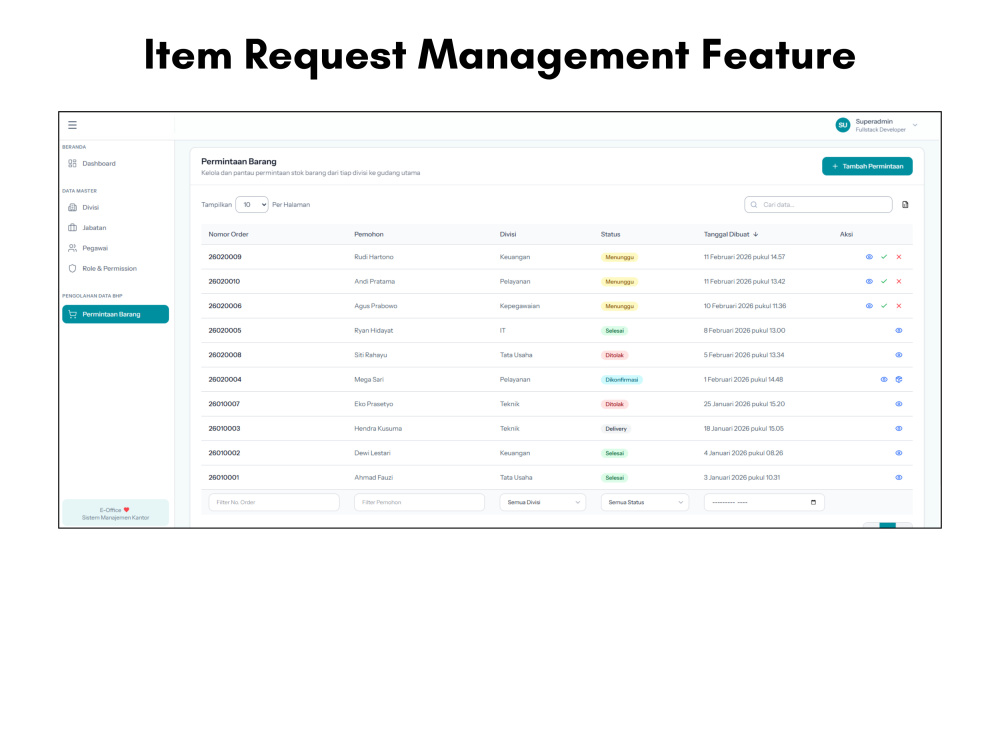1000x750 pixels.
Task: Approve order 26020009 with check icon
Action: click(x=884, y=257)
